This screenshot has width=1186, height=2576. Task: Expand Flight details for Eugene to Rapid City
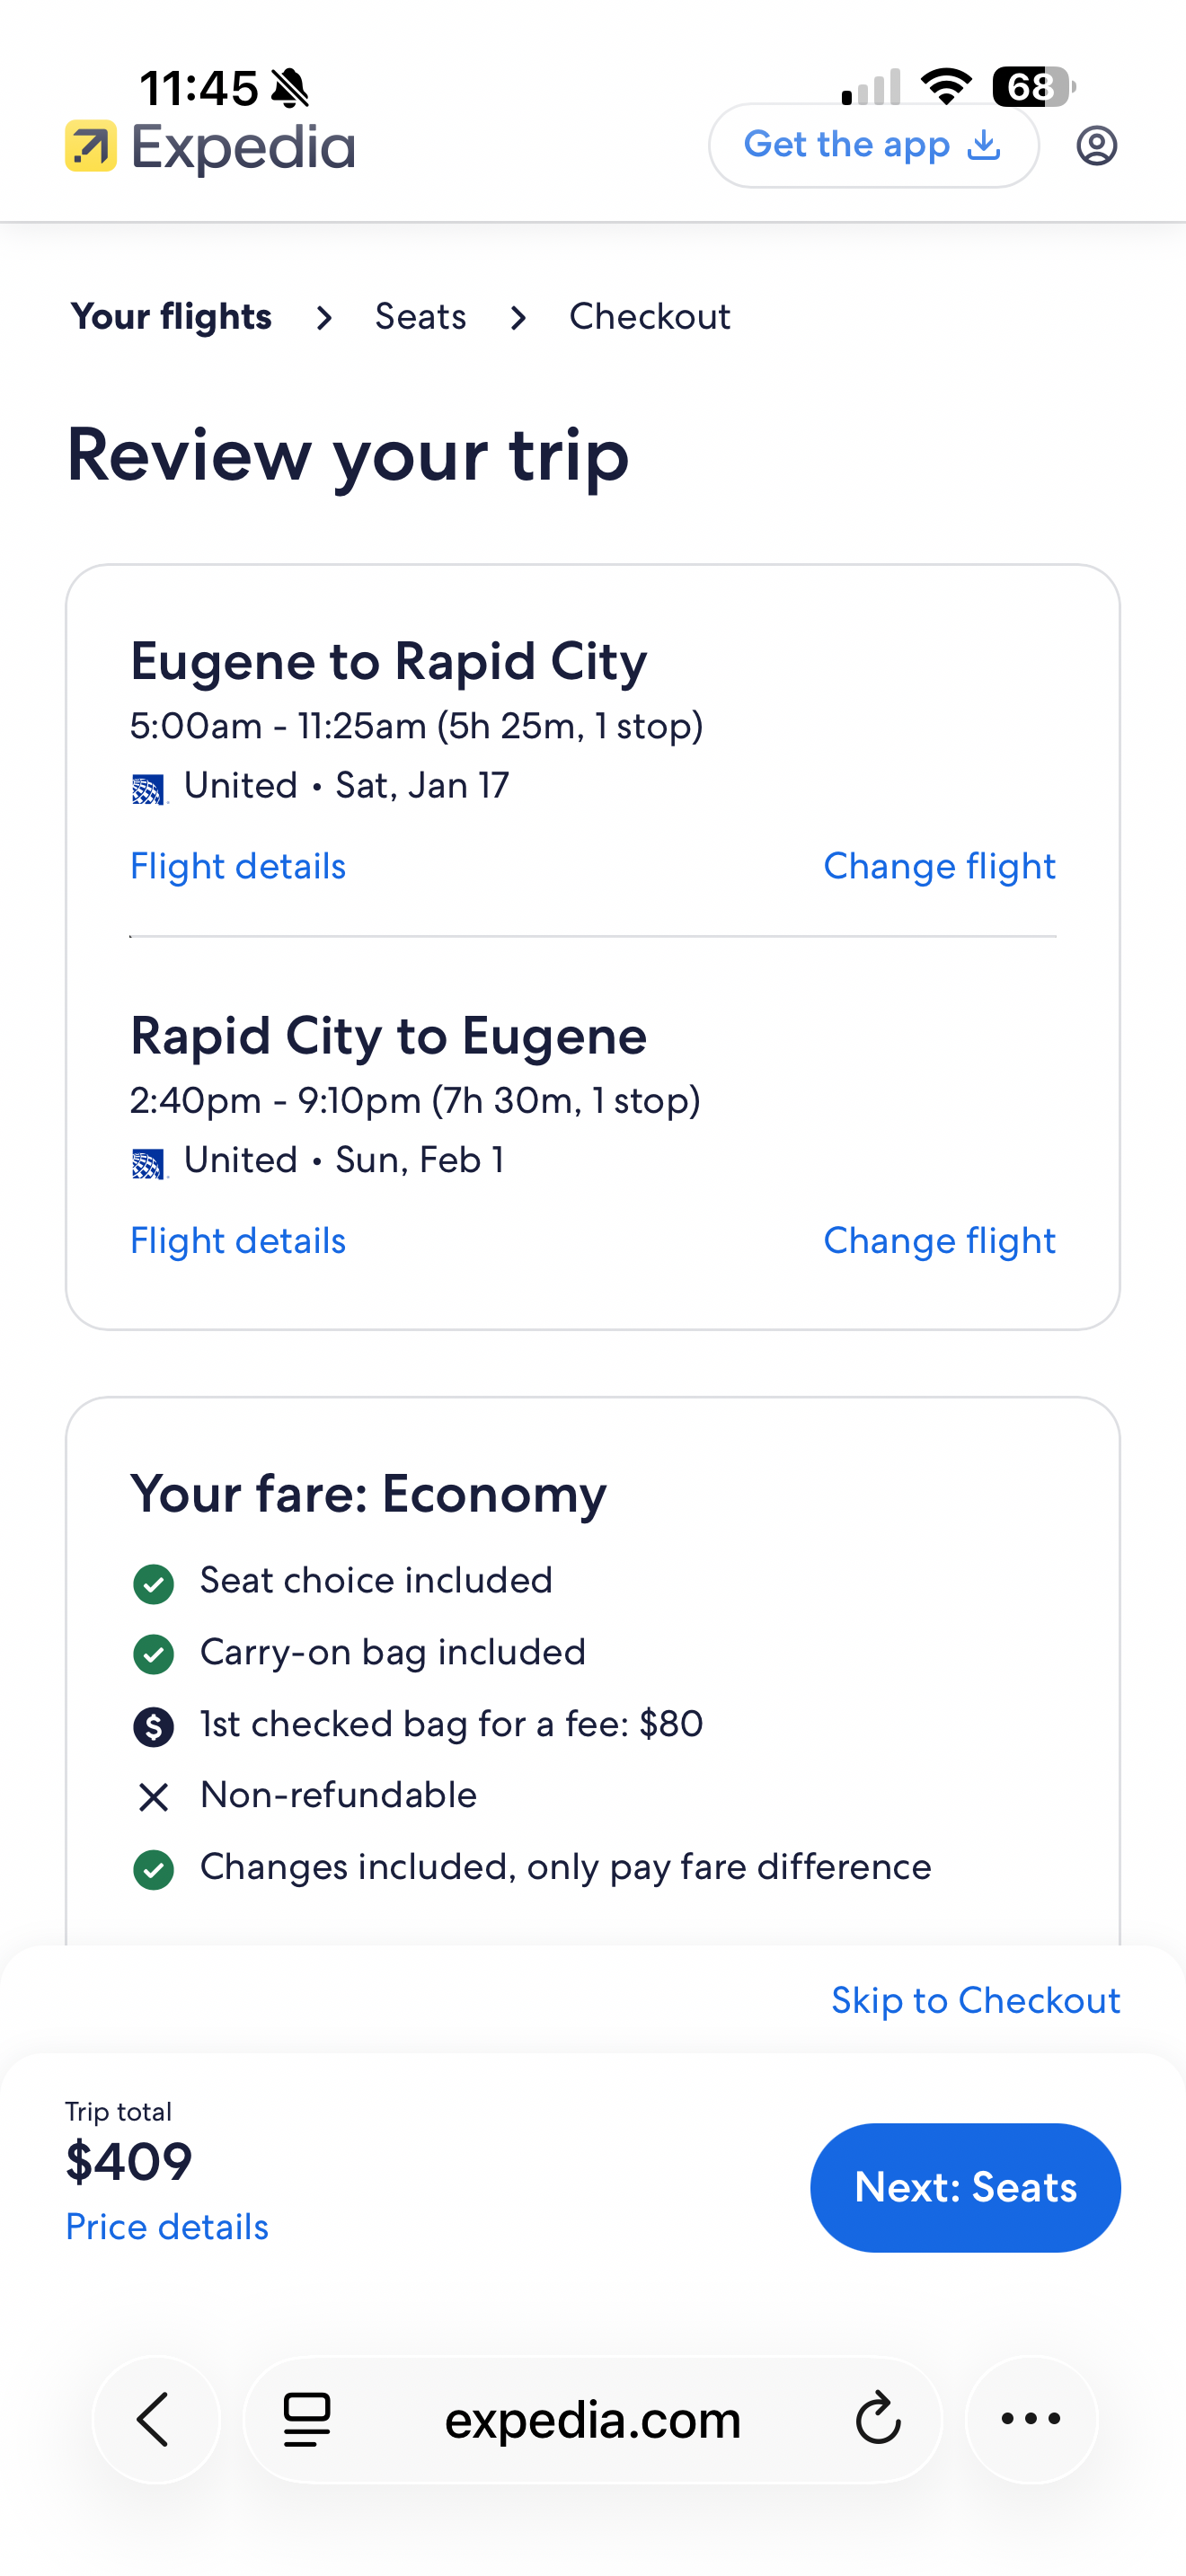pyautogui.click(x=238, y=866)
